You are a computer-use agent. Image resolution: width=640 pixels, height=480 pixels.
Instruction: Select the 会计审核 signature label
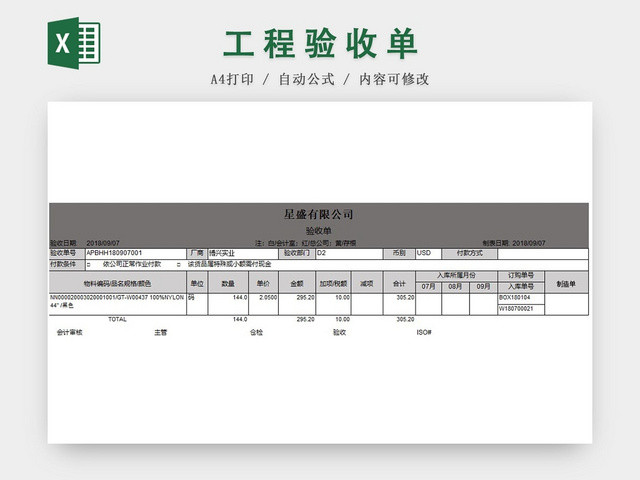[69, 333]
